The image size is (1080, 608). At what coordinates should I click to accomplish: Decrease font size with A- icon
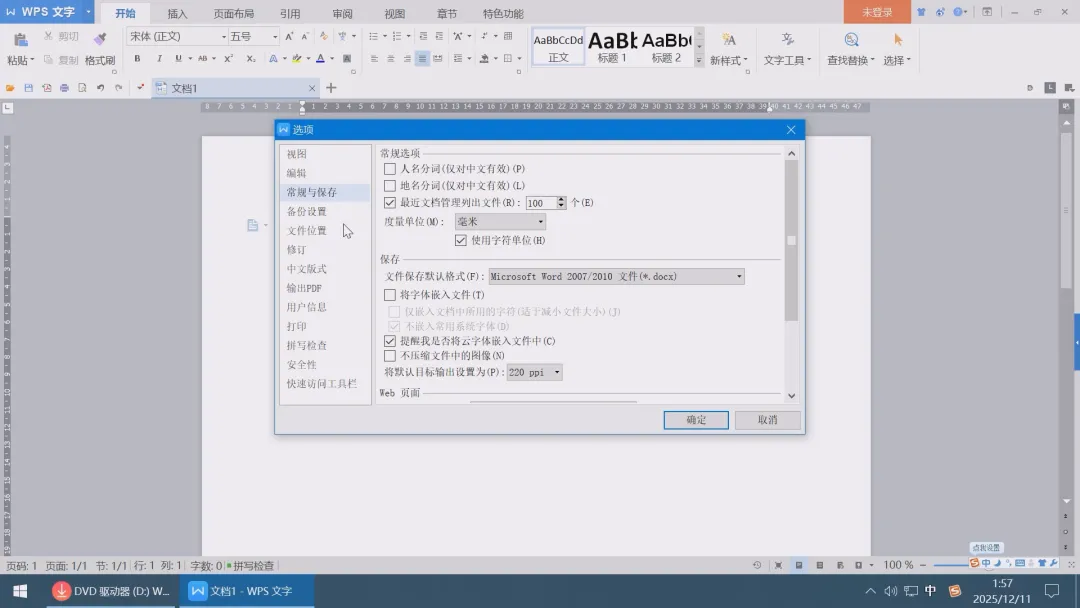click(305, 36)
